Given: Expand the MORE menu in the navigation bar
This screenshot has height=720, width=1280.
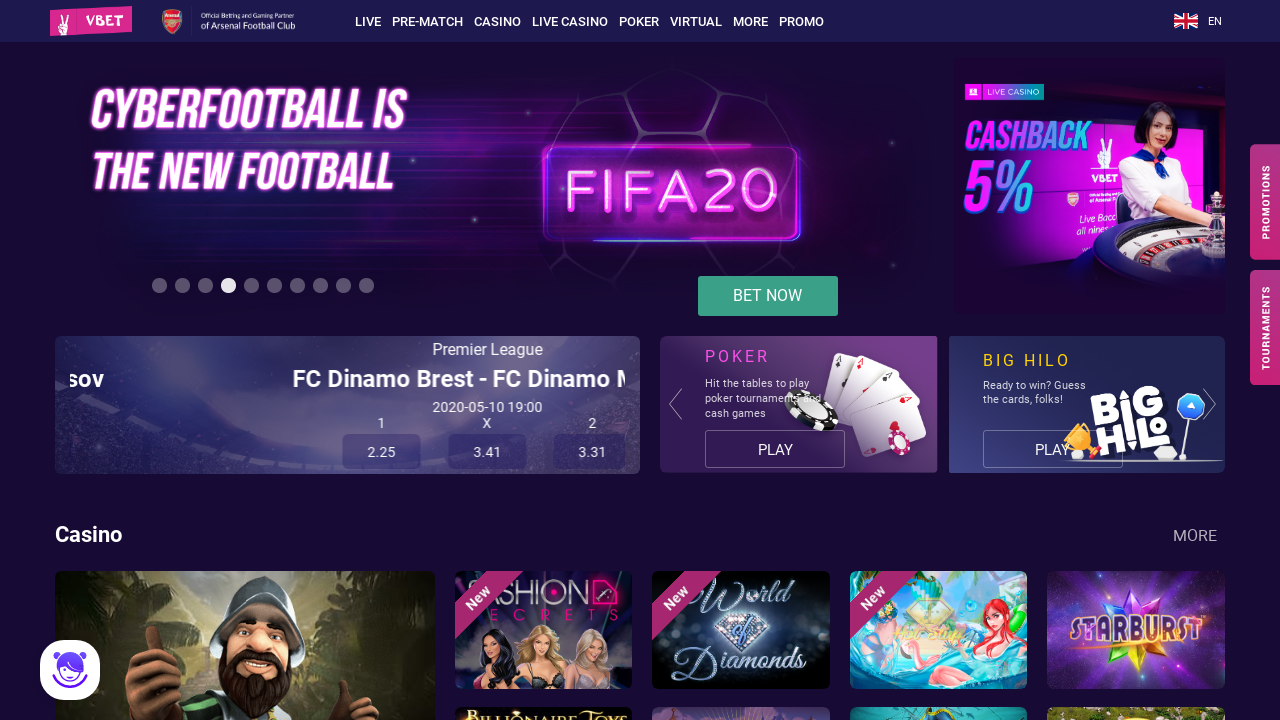Looking at the screenshot, I should pyautogui.click(x=750, y=21).
